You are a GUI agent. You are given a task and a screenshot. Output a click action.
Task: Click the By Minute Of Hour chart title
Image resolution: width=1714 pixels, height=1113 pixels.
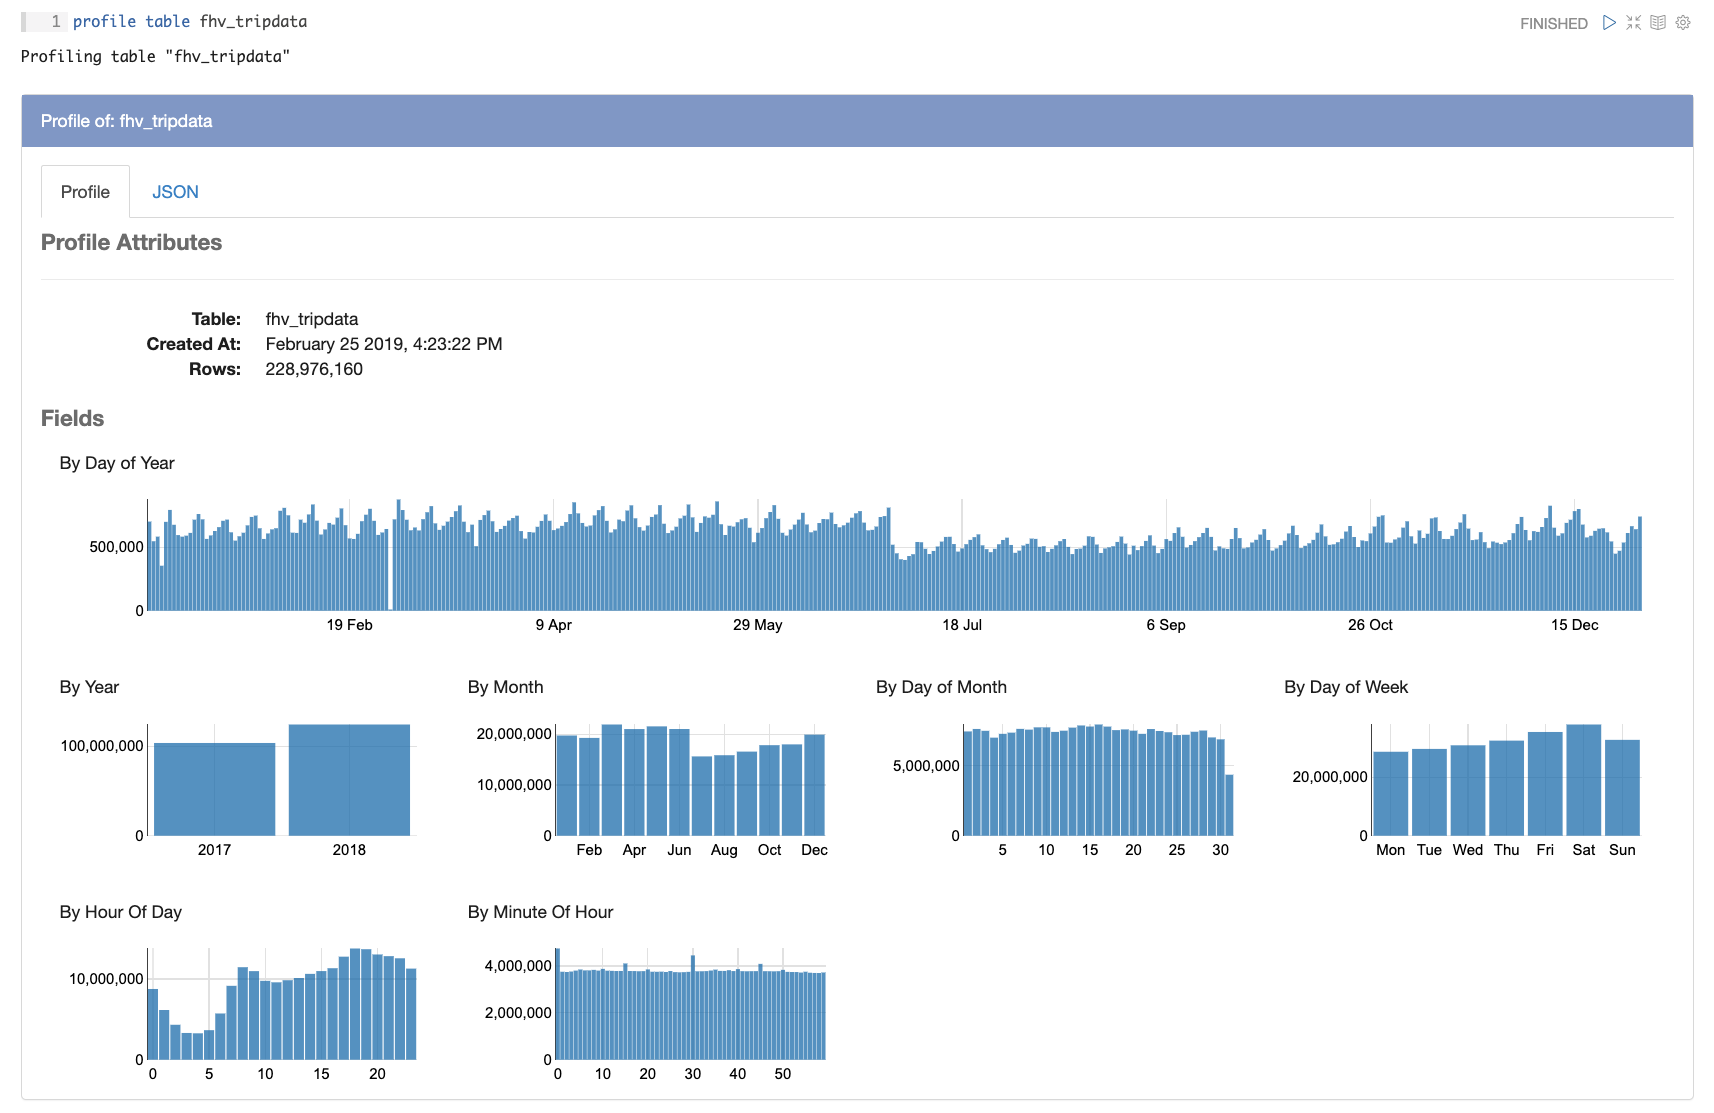click(540, 912)
